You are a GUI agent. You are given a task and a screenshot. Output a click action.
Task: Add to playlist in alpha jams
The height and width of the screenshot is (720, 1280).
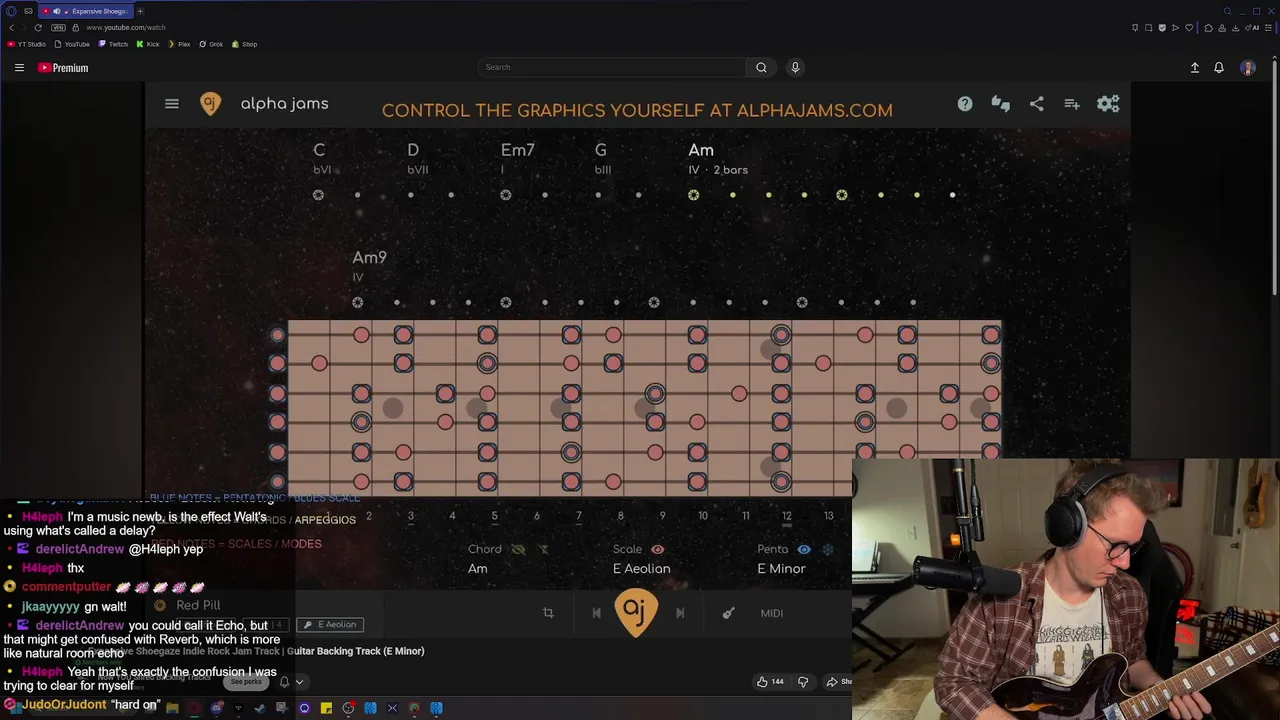1072,104
